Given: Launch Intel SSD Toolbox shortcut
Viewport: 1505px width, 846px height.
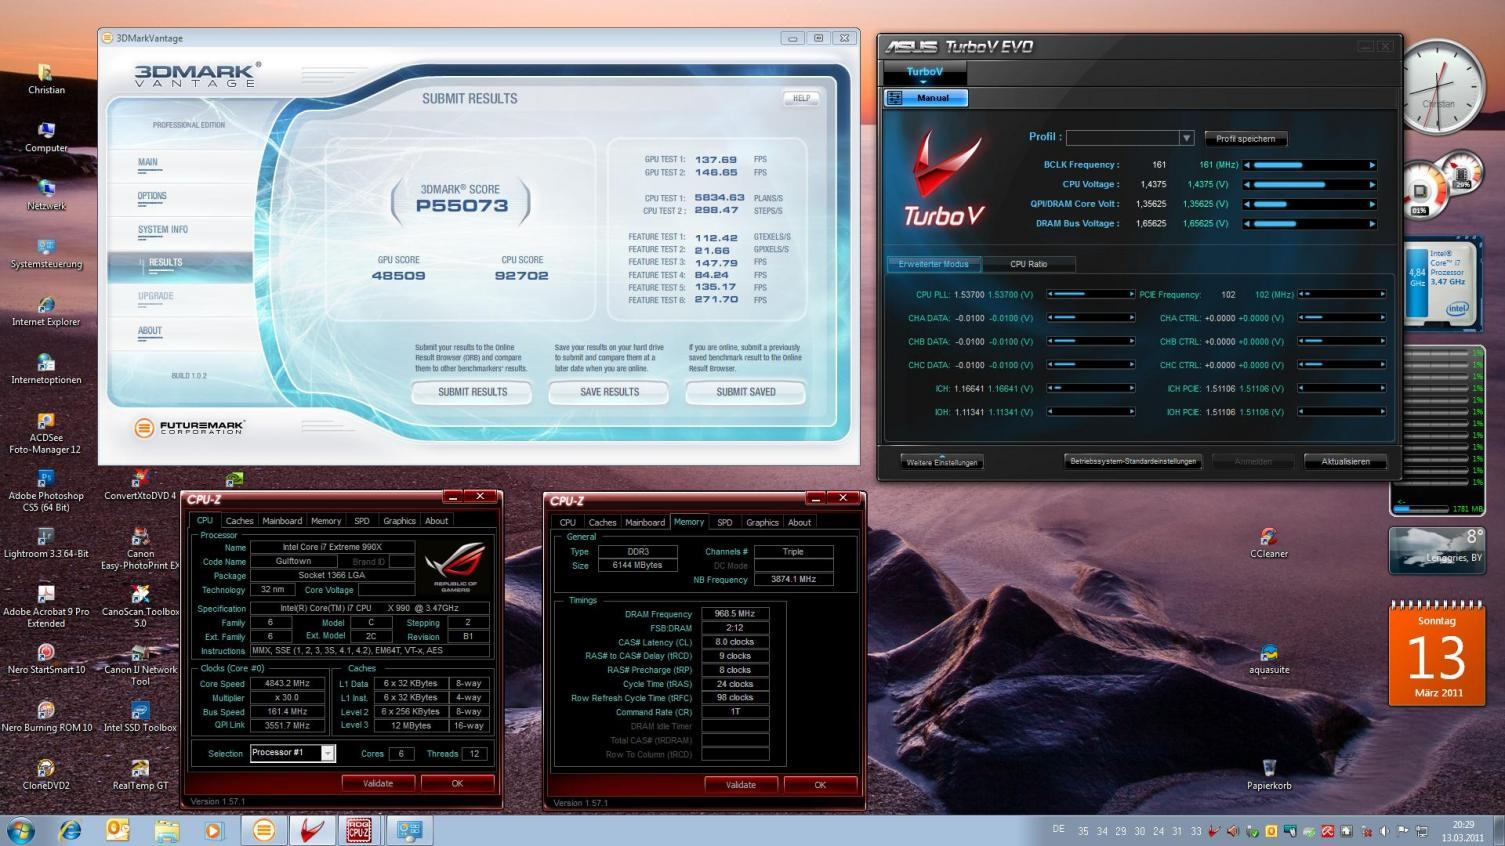Looking at the screenshot, I should click(x=140, y=717).
